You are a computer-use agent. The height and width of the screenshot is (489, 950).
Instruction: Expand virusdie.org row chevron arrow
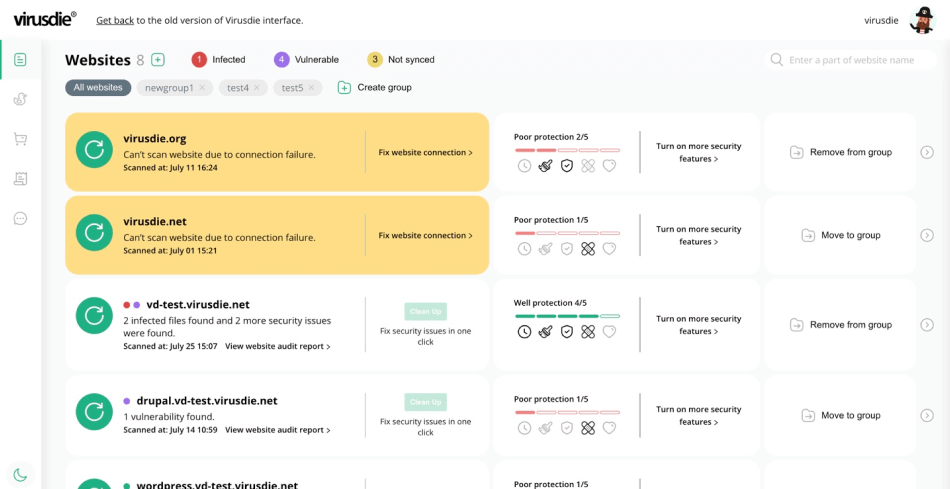click(927, 152)
